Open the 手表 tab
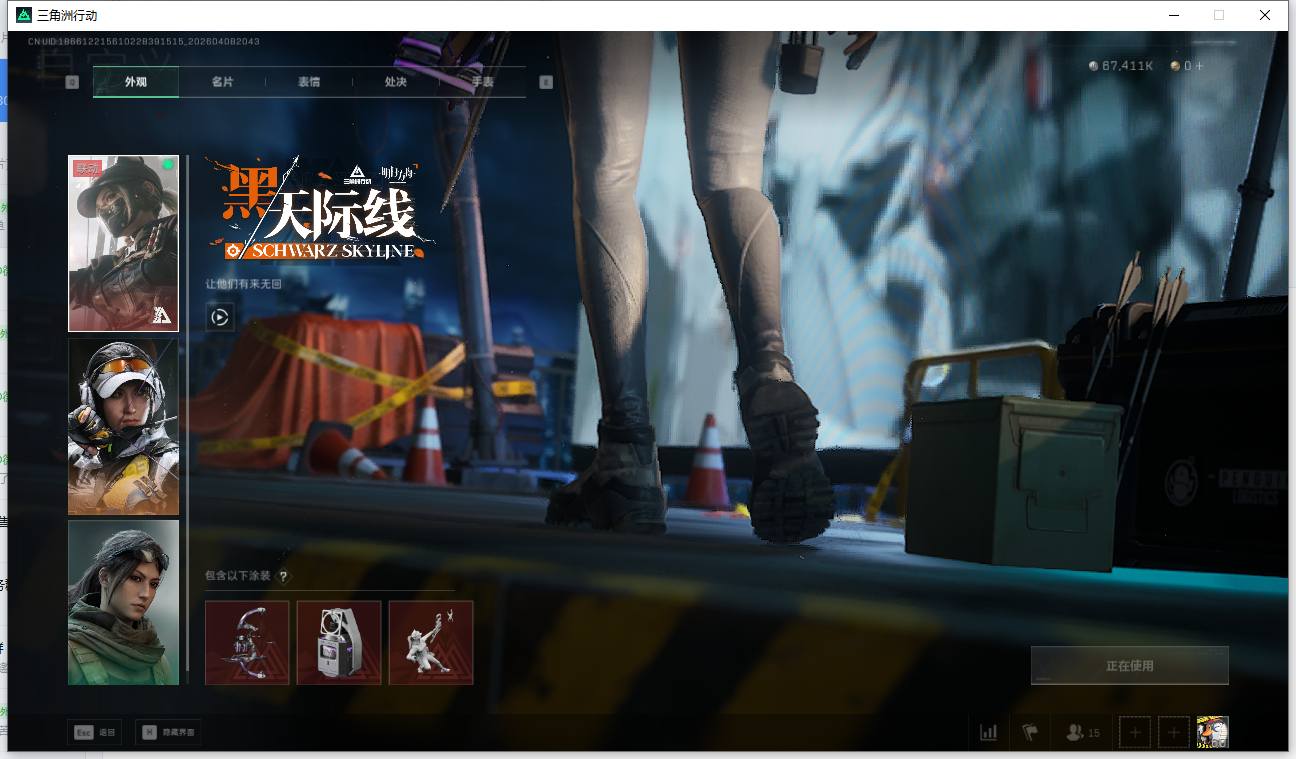 click(482, 82)
